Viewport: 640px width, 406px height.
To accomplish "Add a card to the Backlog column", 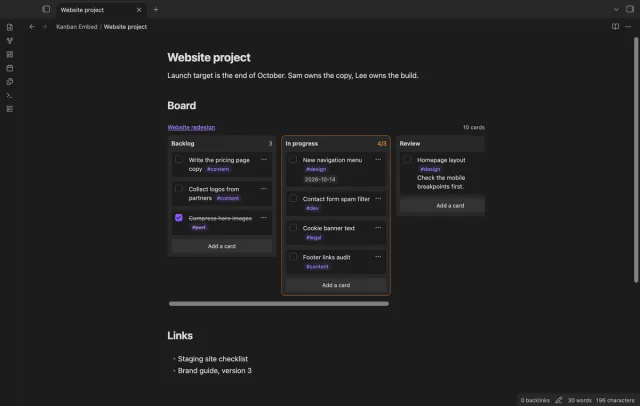I will point(222,246).
